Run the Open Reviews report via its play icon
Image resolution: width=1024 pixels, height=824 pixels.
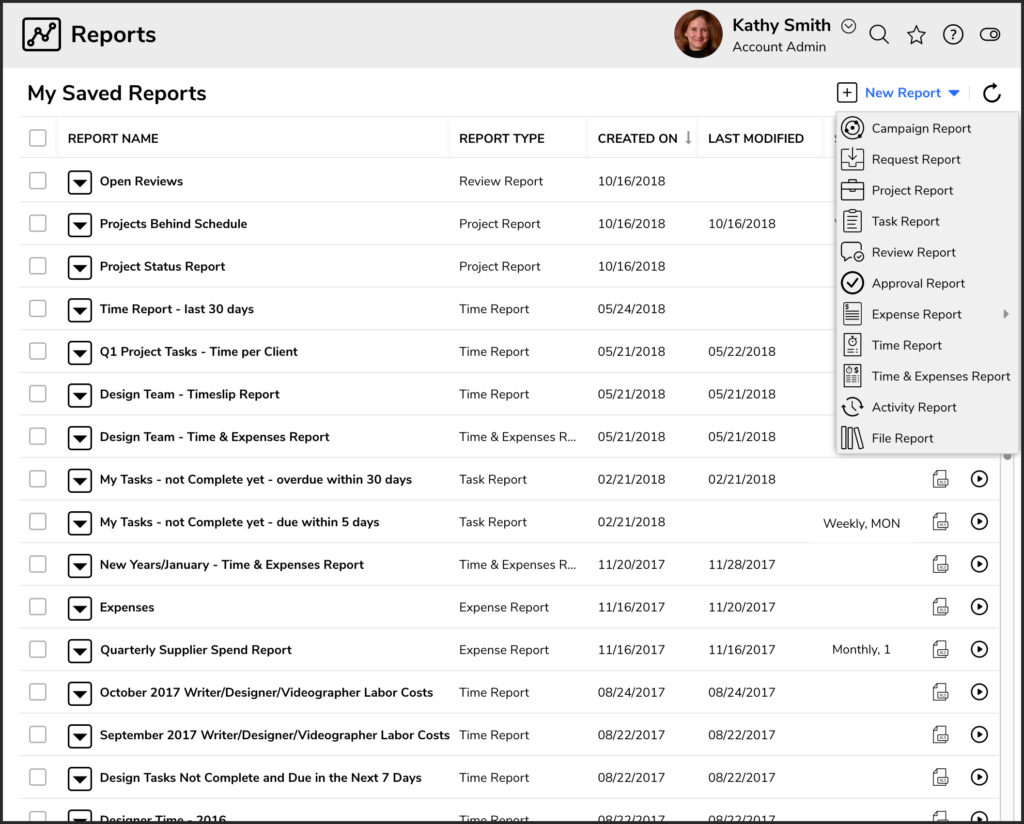click(979, 181)
